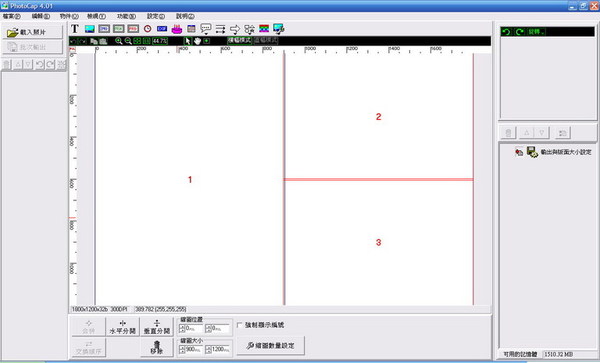
Task: Select canvas cell number 1
Action: (190, 179)
